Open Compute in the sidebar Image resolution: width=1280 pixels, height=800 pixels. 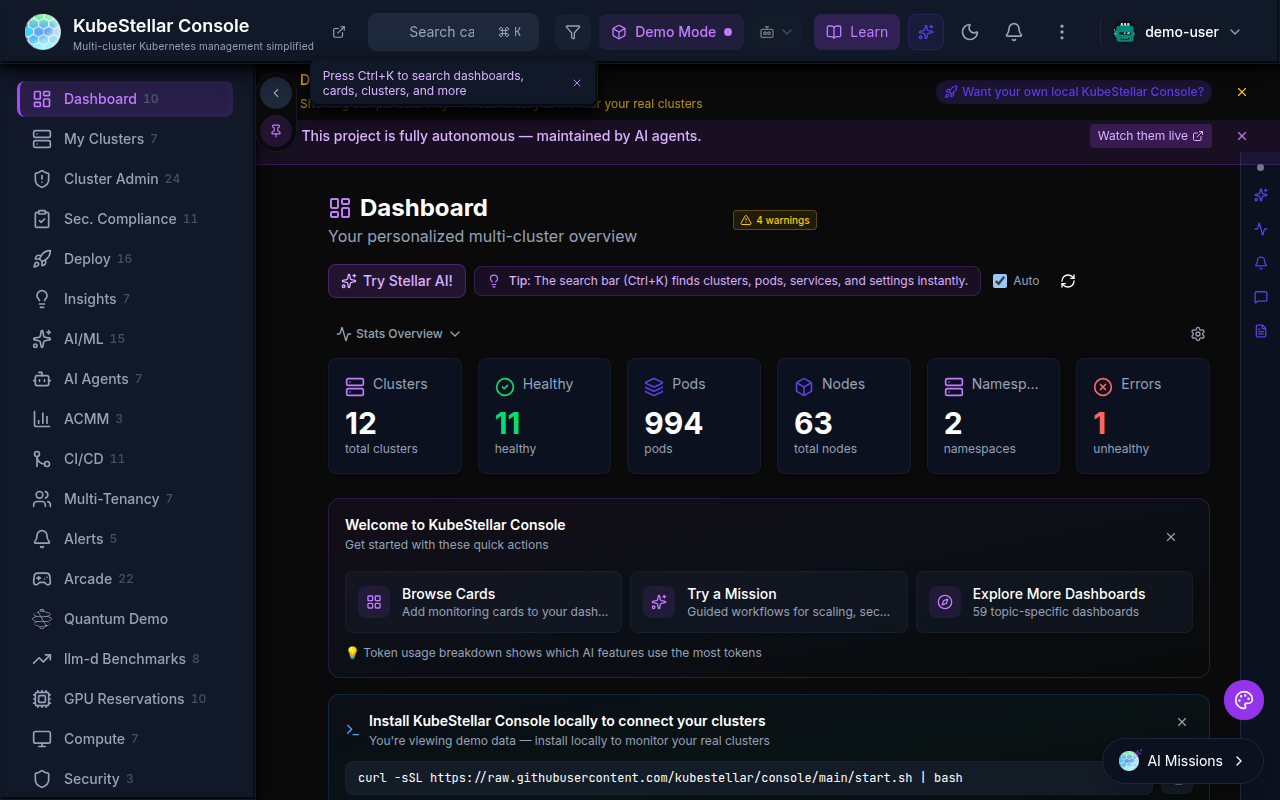click(x=125, y=739)
